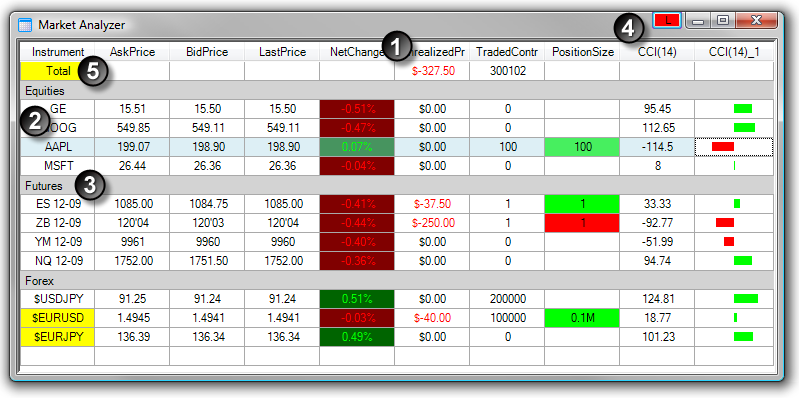The image size is (799, 398).
Task: Click $EURJPY's last price 136.34
Action: coord(282,337)
